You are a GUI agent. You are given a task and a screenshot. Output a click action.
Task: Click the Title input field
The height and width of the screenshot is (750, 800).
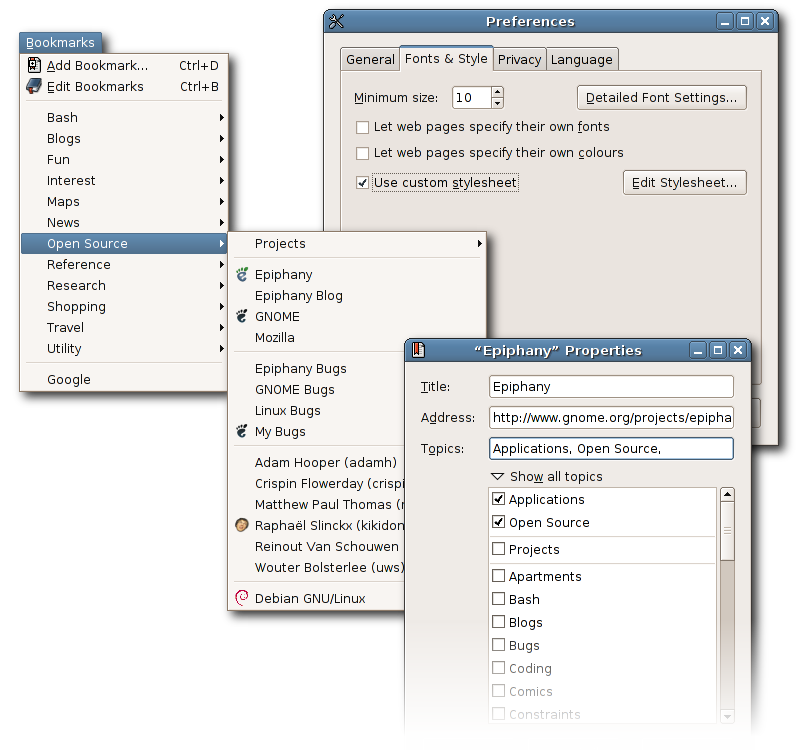pos(611,387)
